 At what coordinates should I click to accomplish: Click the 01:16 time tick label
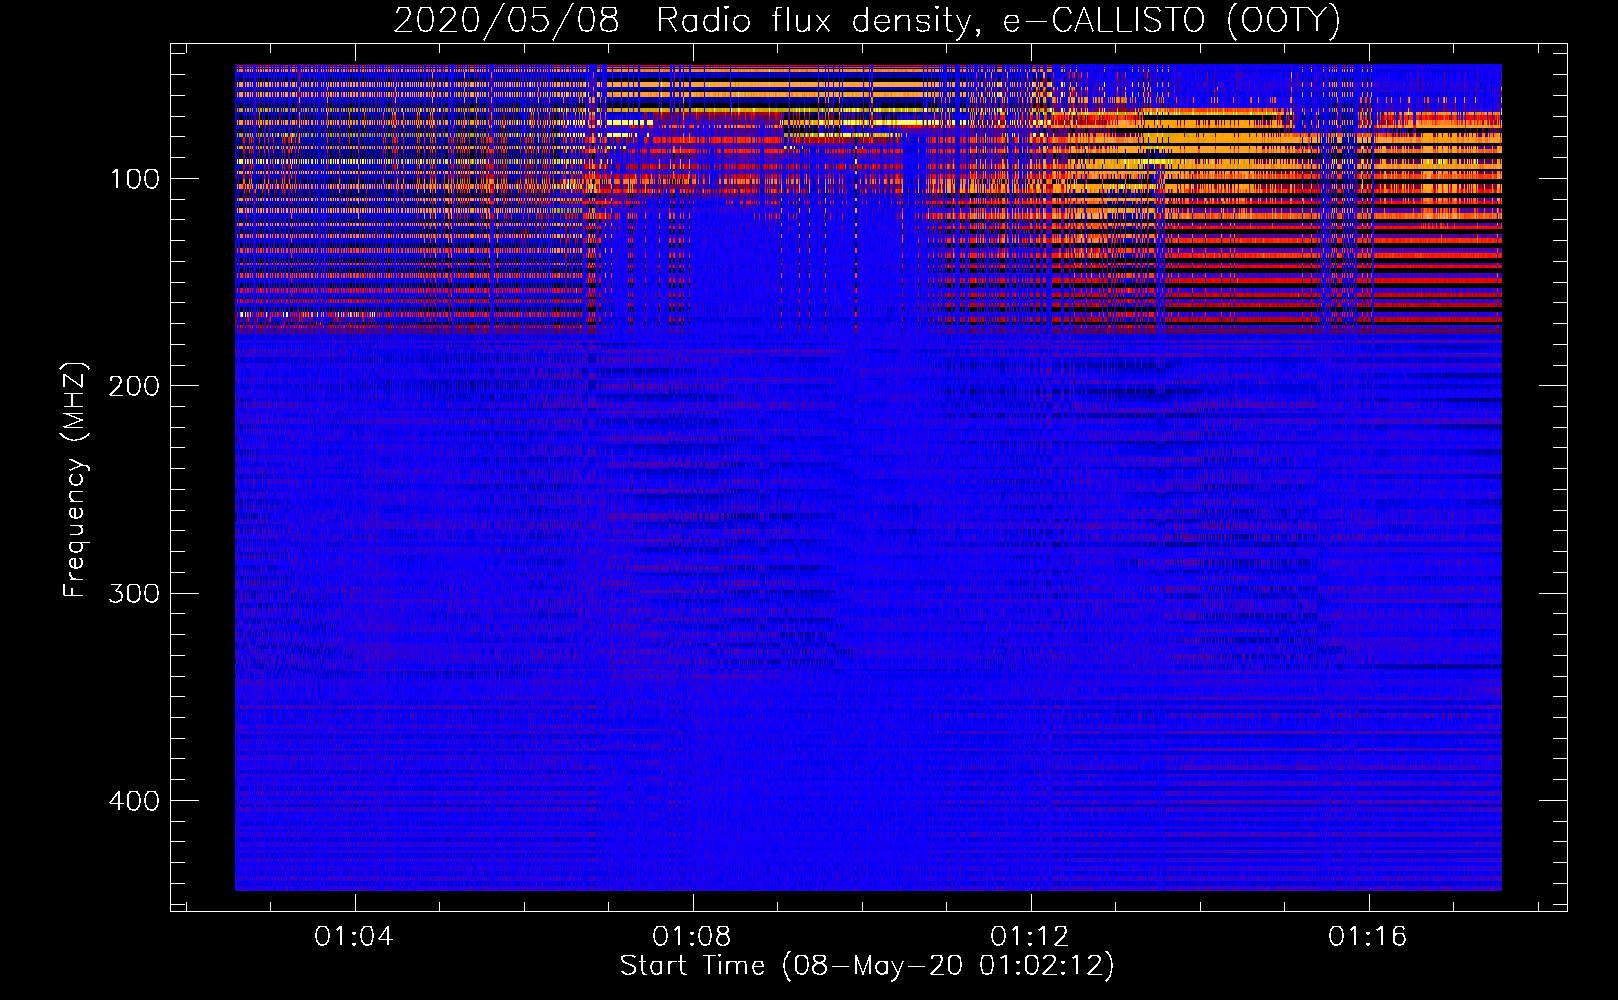[x=1368, y=937]
